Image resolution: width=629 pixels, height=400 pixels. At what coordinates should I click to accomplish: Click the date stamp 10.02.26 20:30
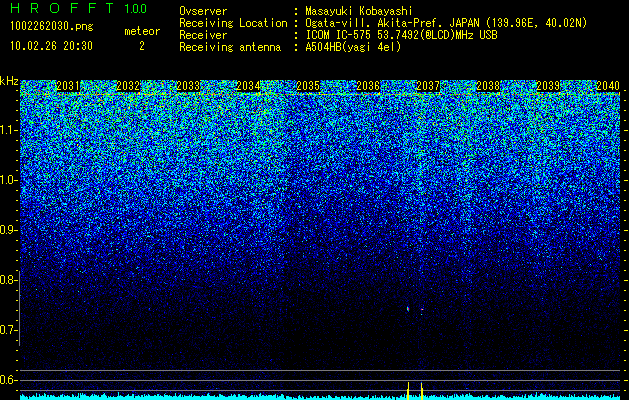[51, 46]
